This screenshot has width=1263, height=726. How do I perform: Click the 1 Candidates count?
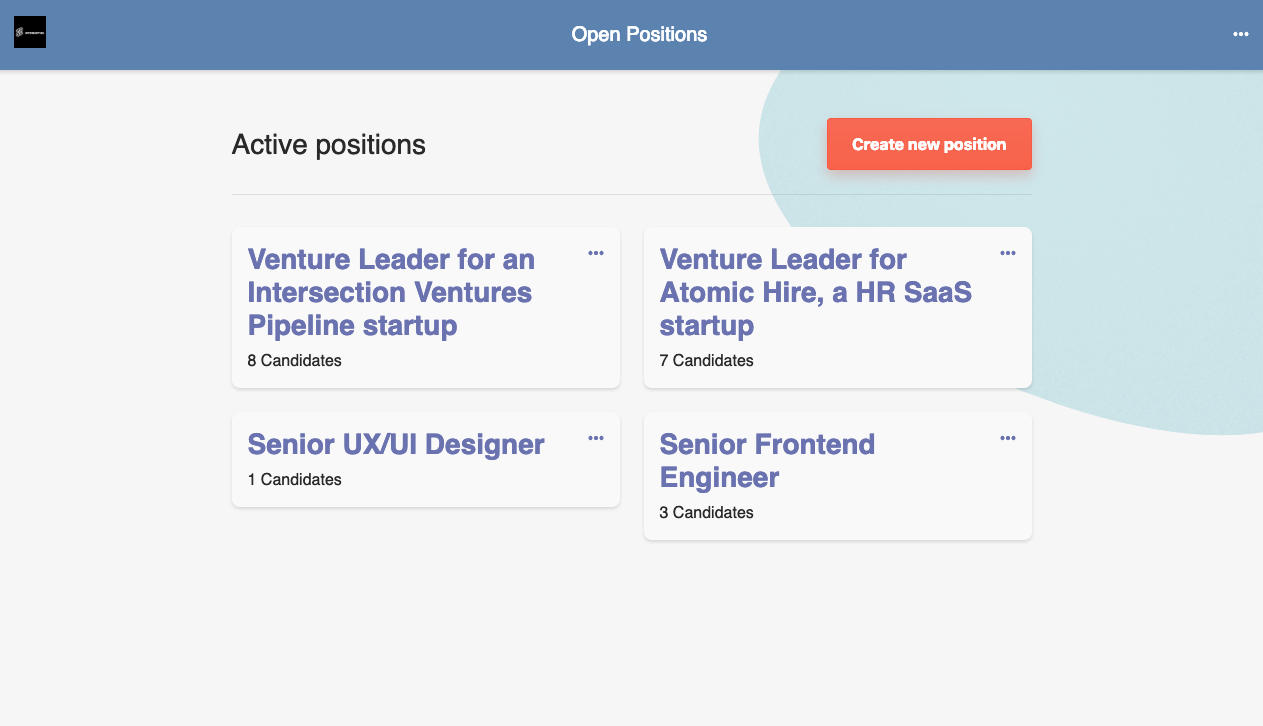tap(294, 479)
